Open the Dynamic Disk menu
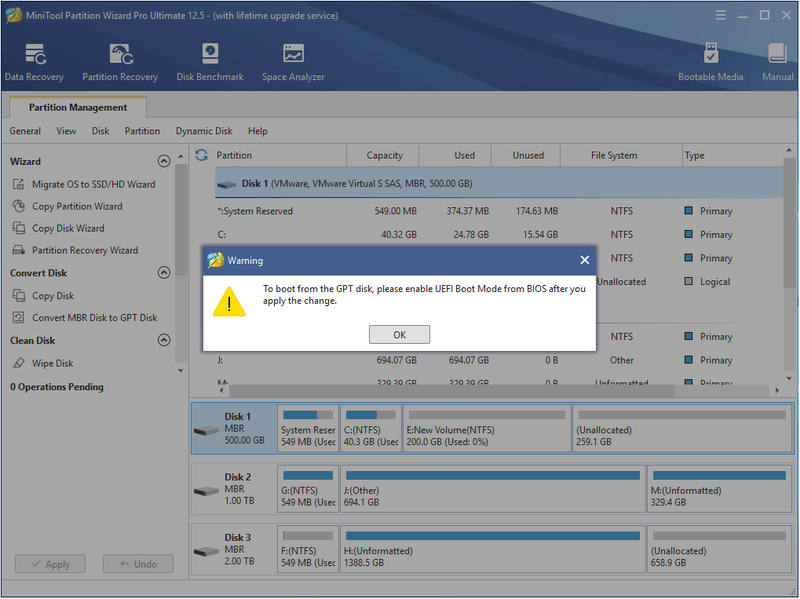The image size is (800, 599). 204,131
